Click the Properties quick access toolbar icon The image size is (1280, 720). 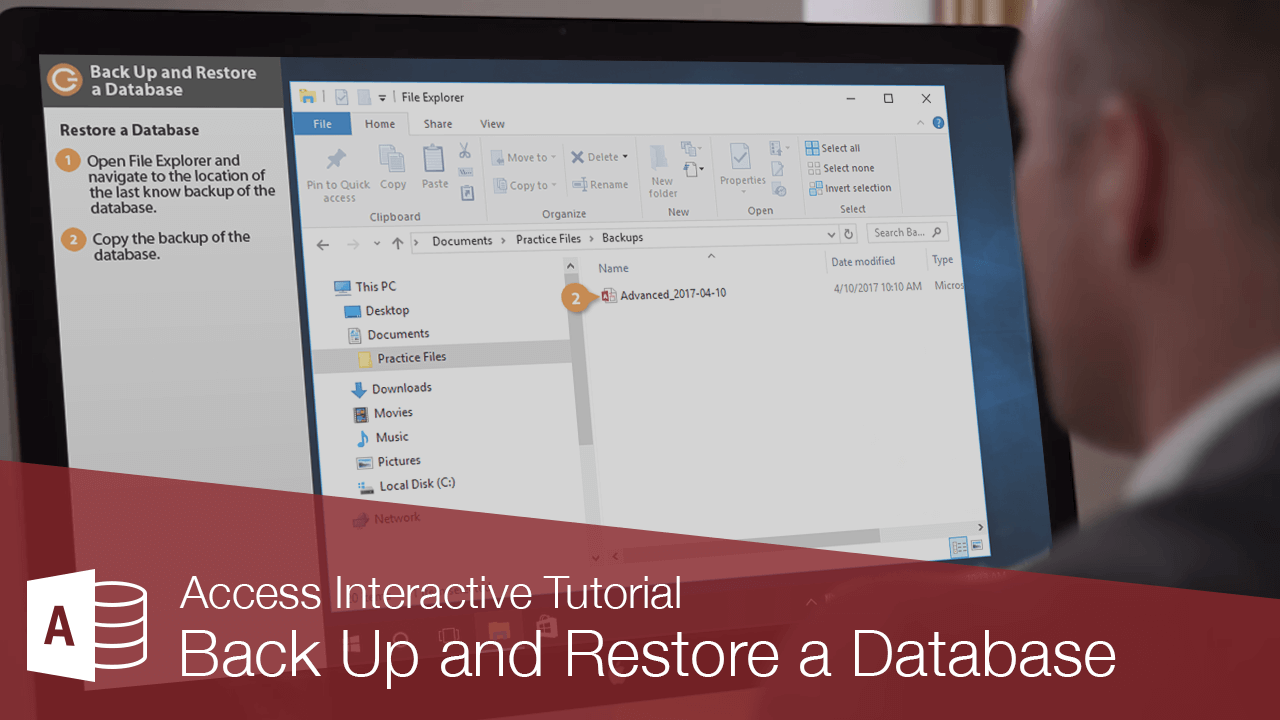341,97
